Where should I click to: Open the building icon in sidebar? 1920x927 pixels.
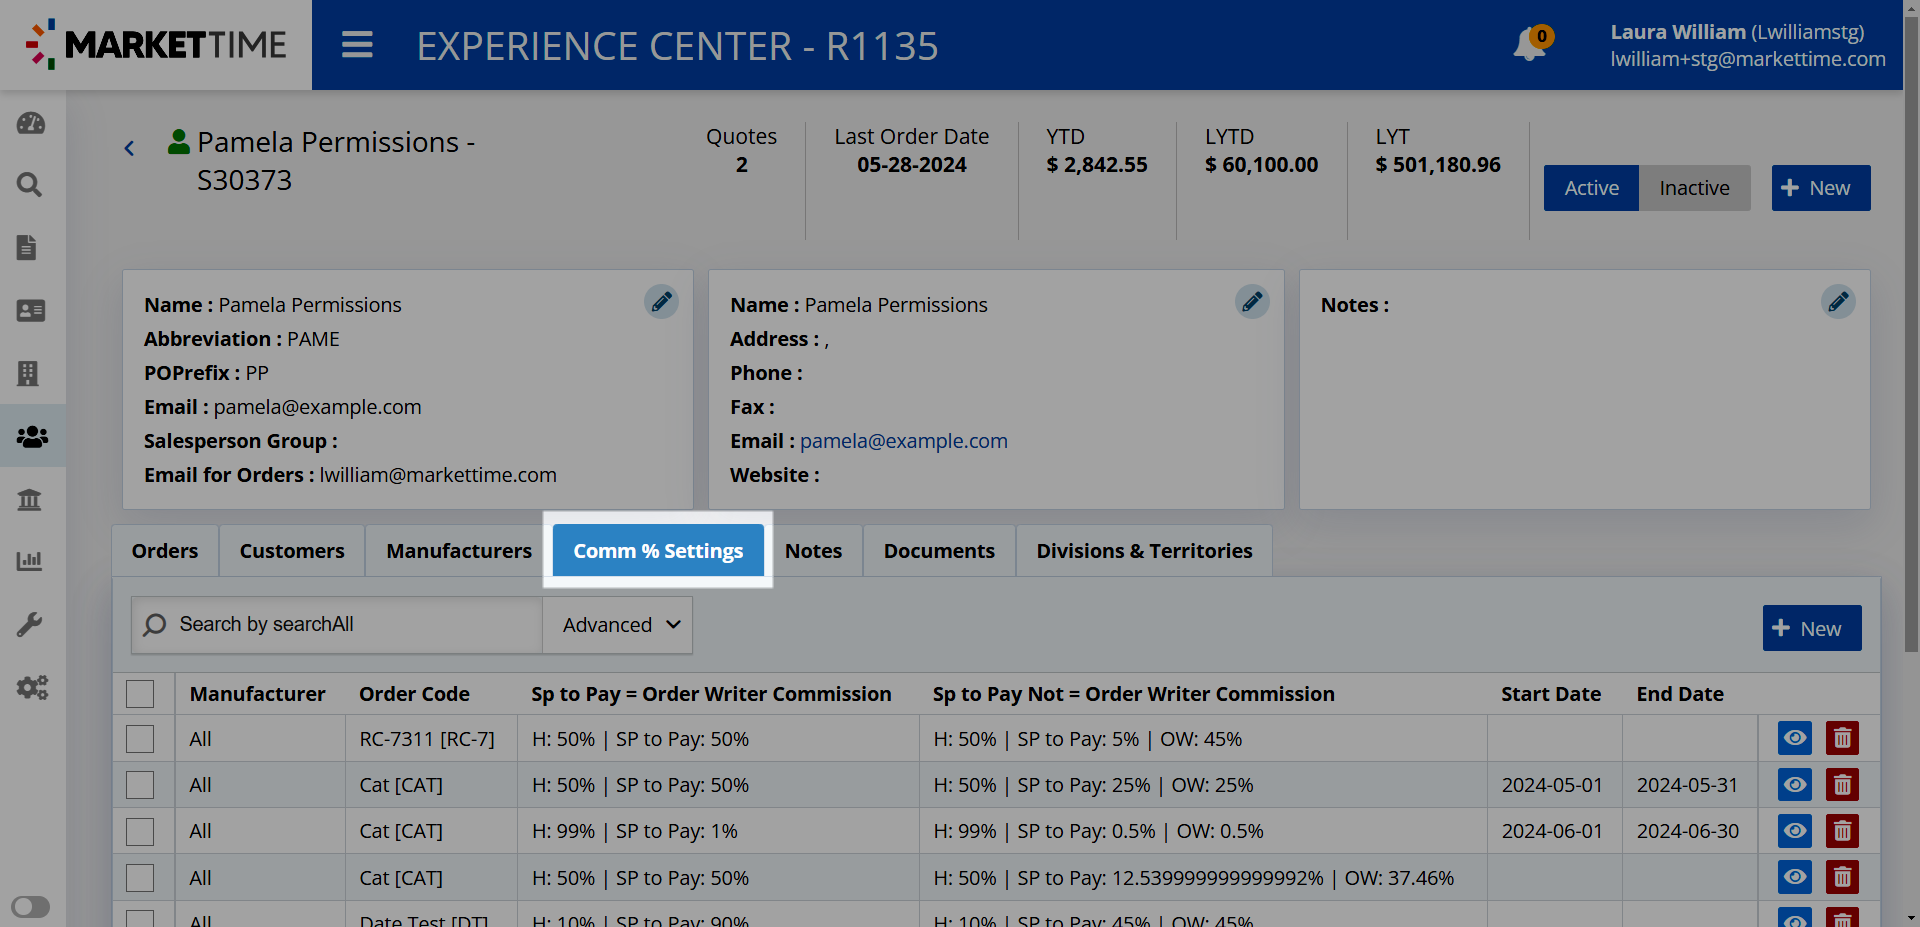(x=28, y=373)
